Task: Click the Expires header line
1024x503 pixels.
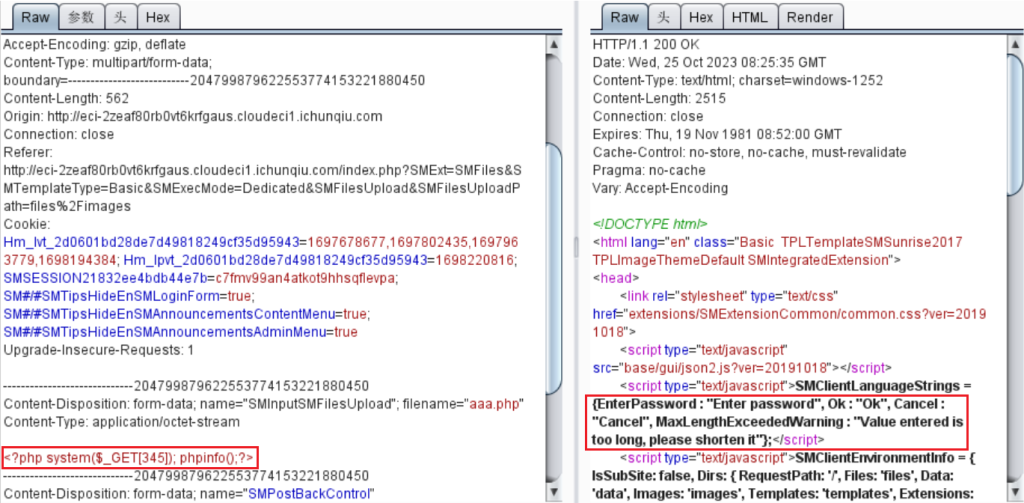Action: 718,134
